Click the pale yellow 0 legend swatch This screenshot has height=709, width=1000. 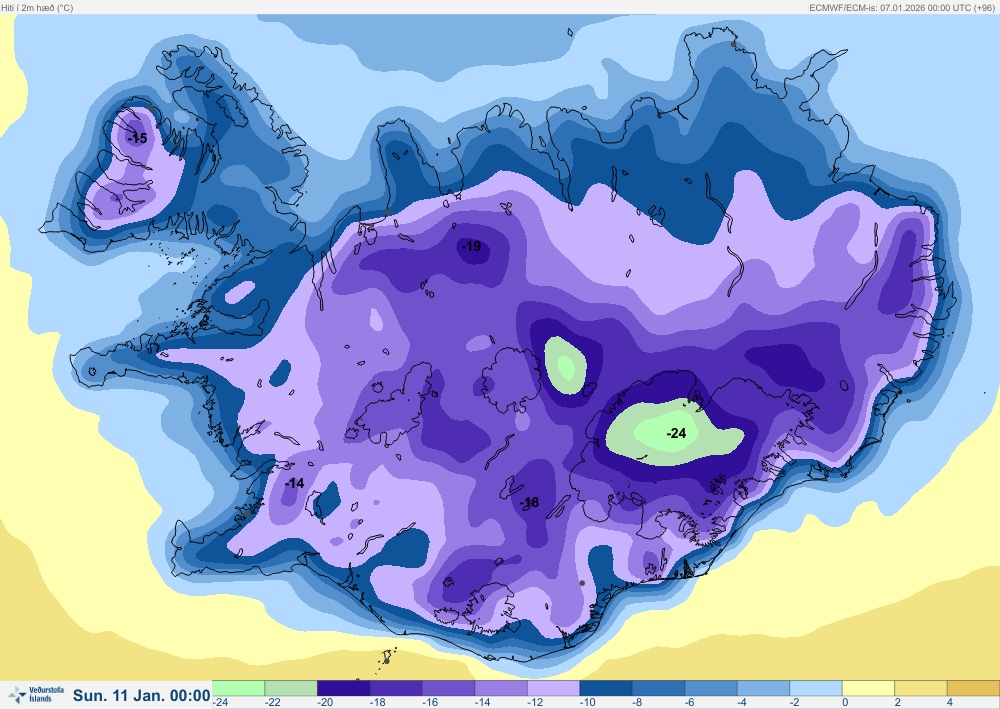pyautogui.click(x=869, y=688)
